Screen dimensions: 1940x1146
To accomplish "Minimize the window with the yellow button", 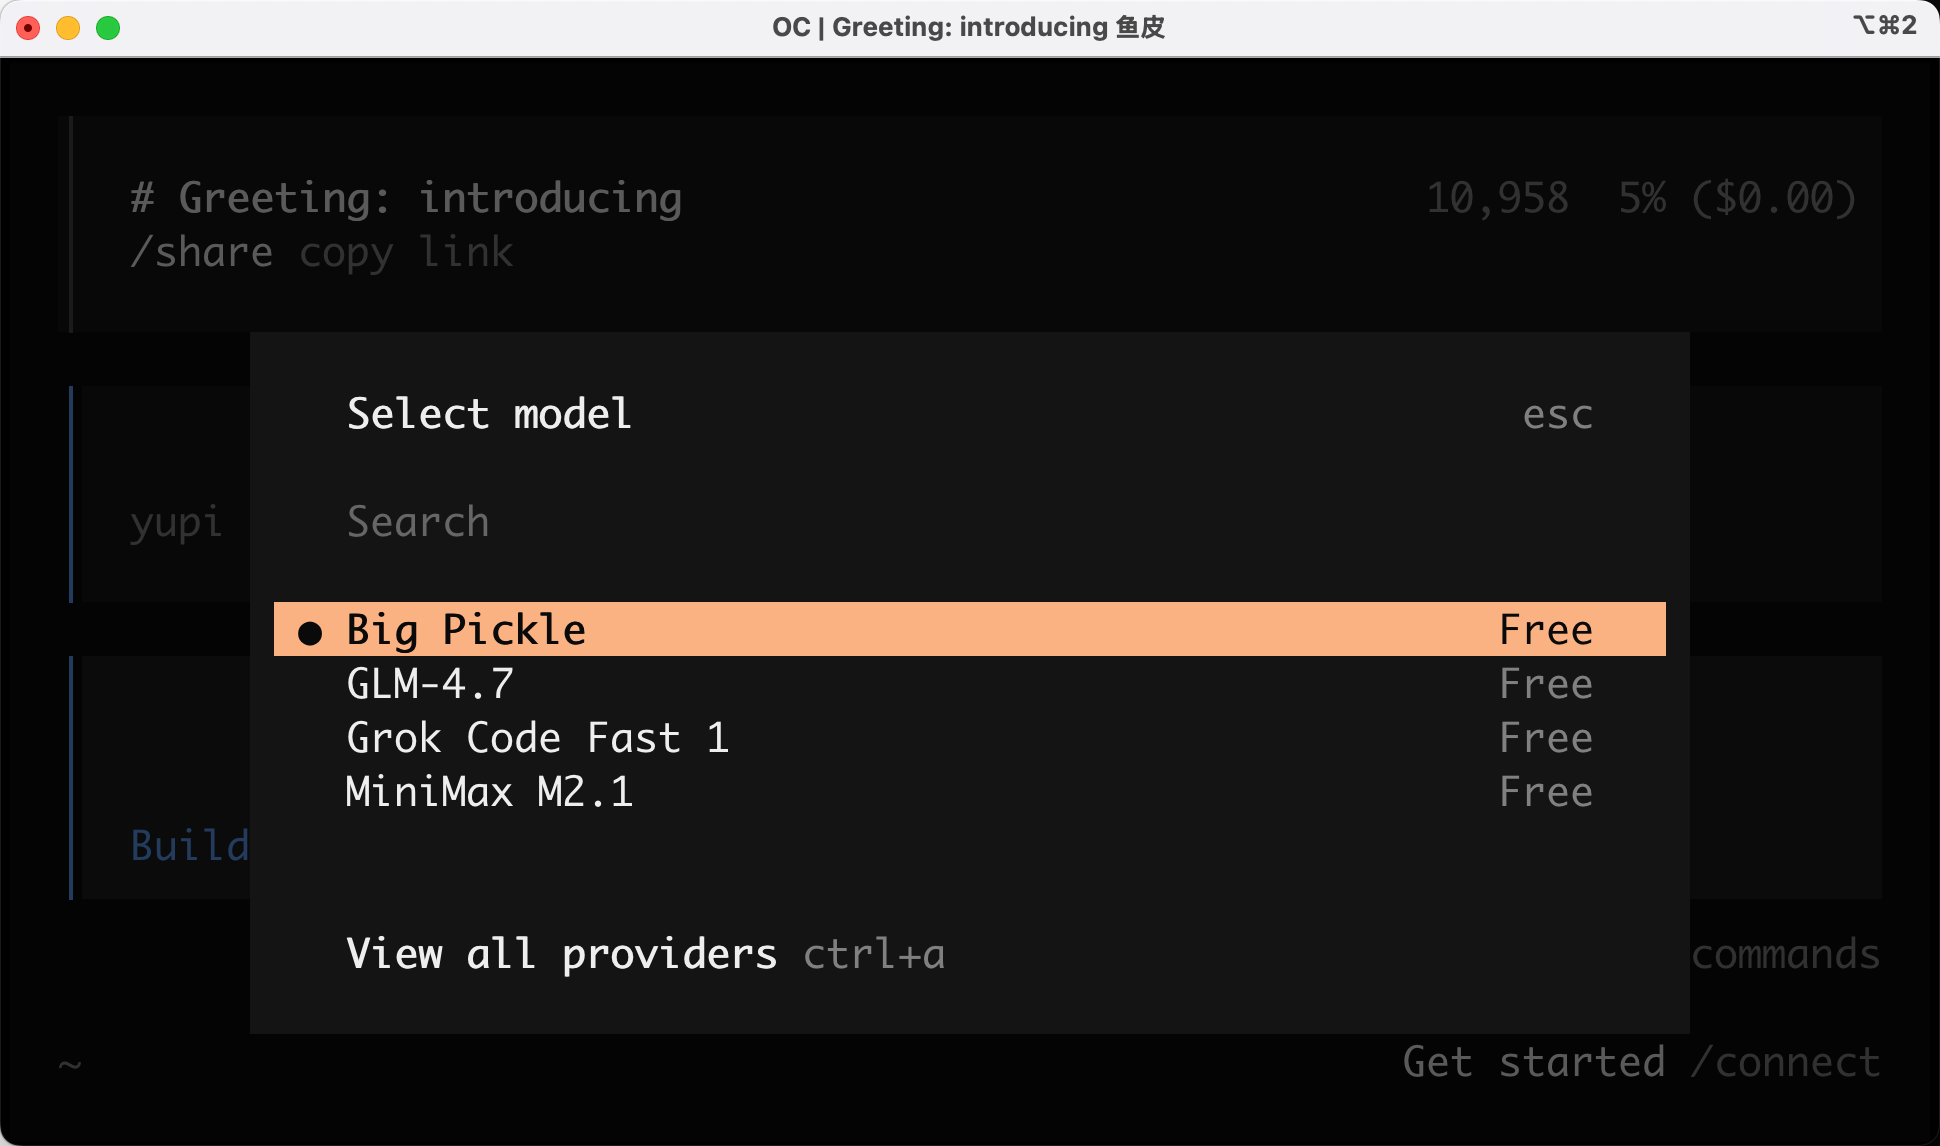I will coord(68,28).
